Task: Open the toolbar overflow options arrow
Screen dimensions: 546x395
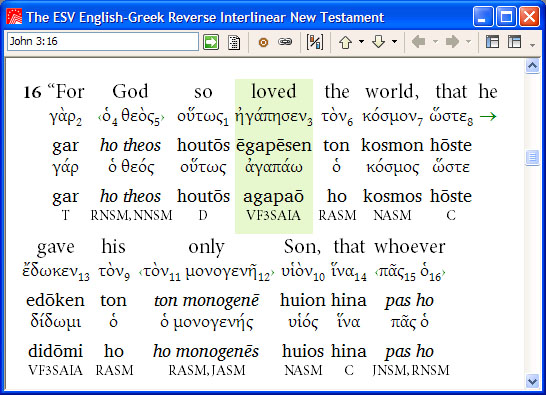Action: click(532, 45)
